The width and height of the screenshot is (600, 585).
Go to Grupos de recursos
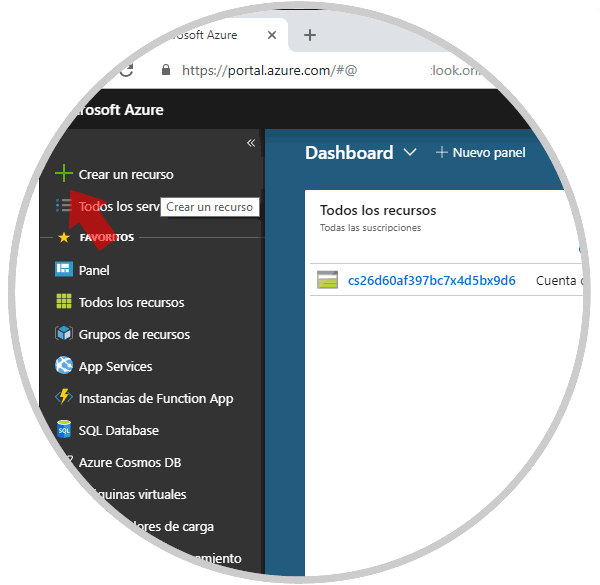134,335
